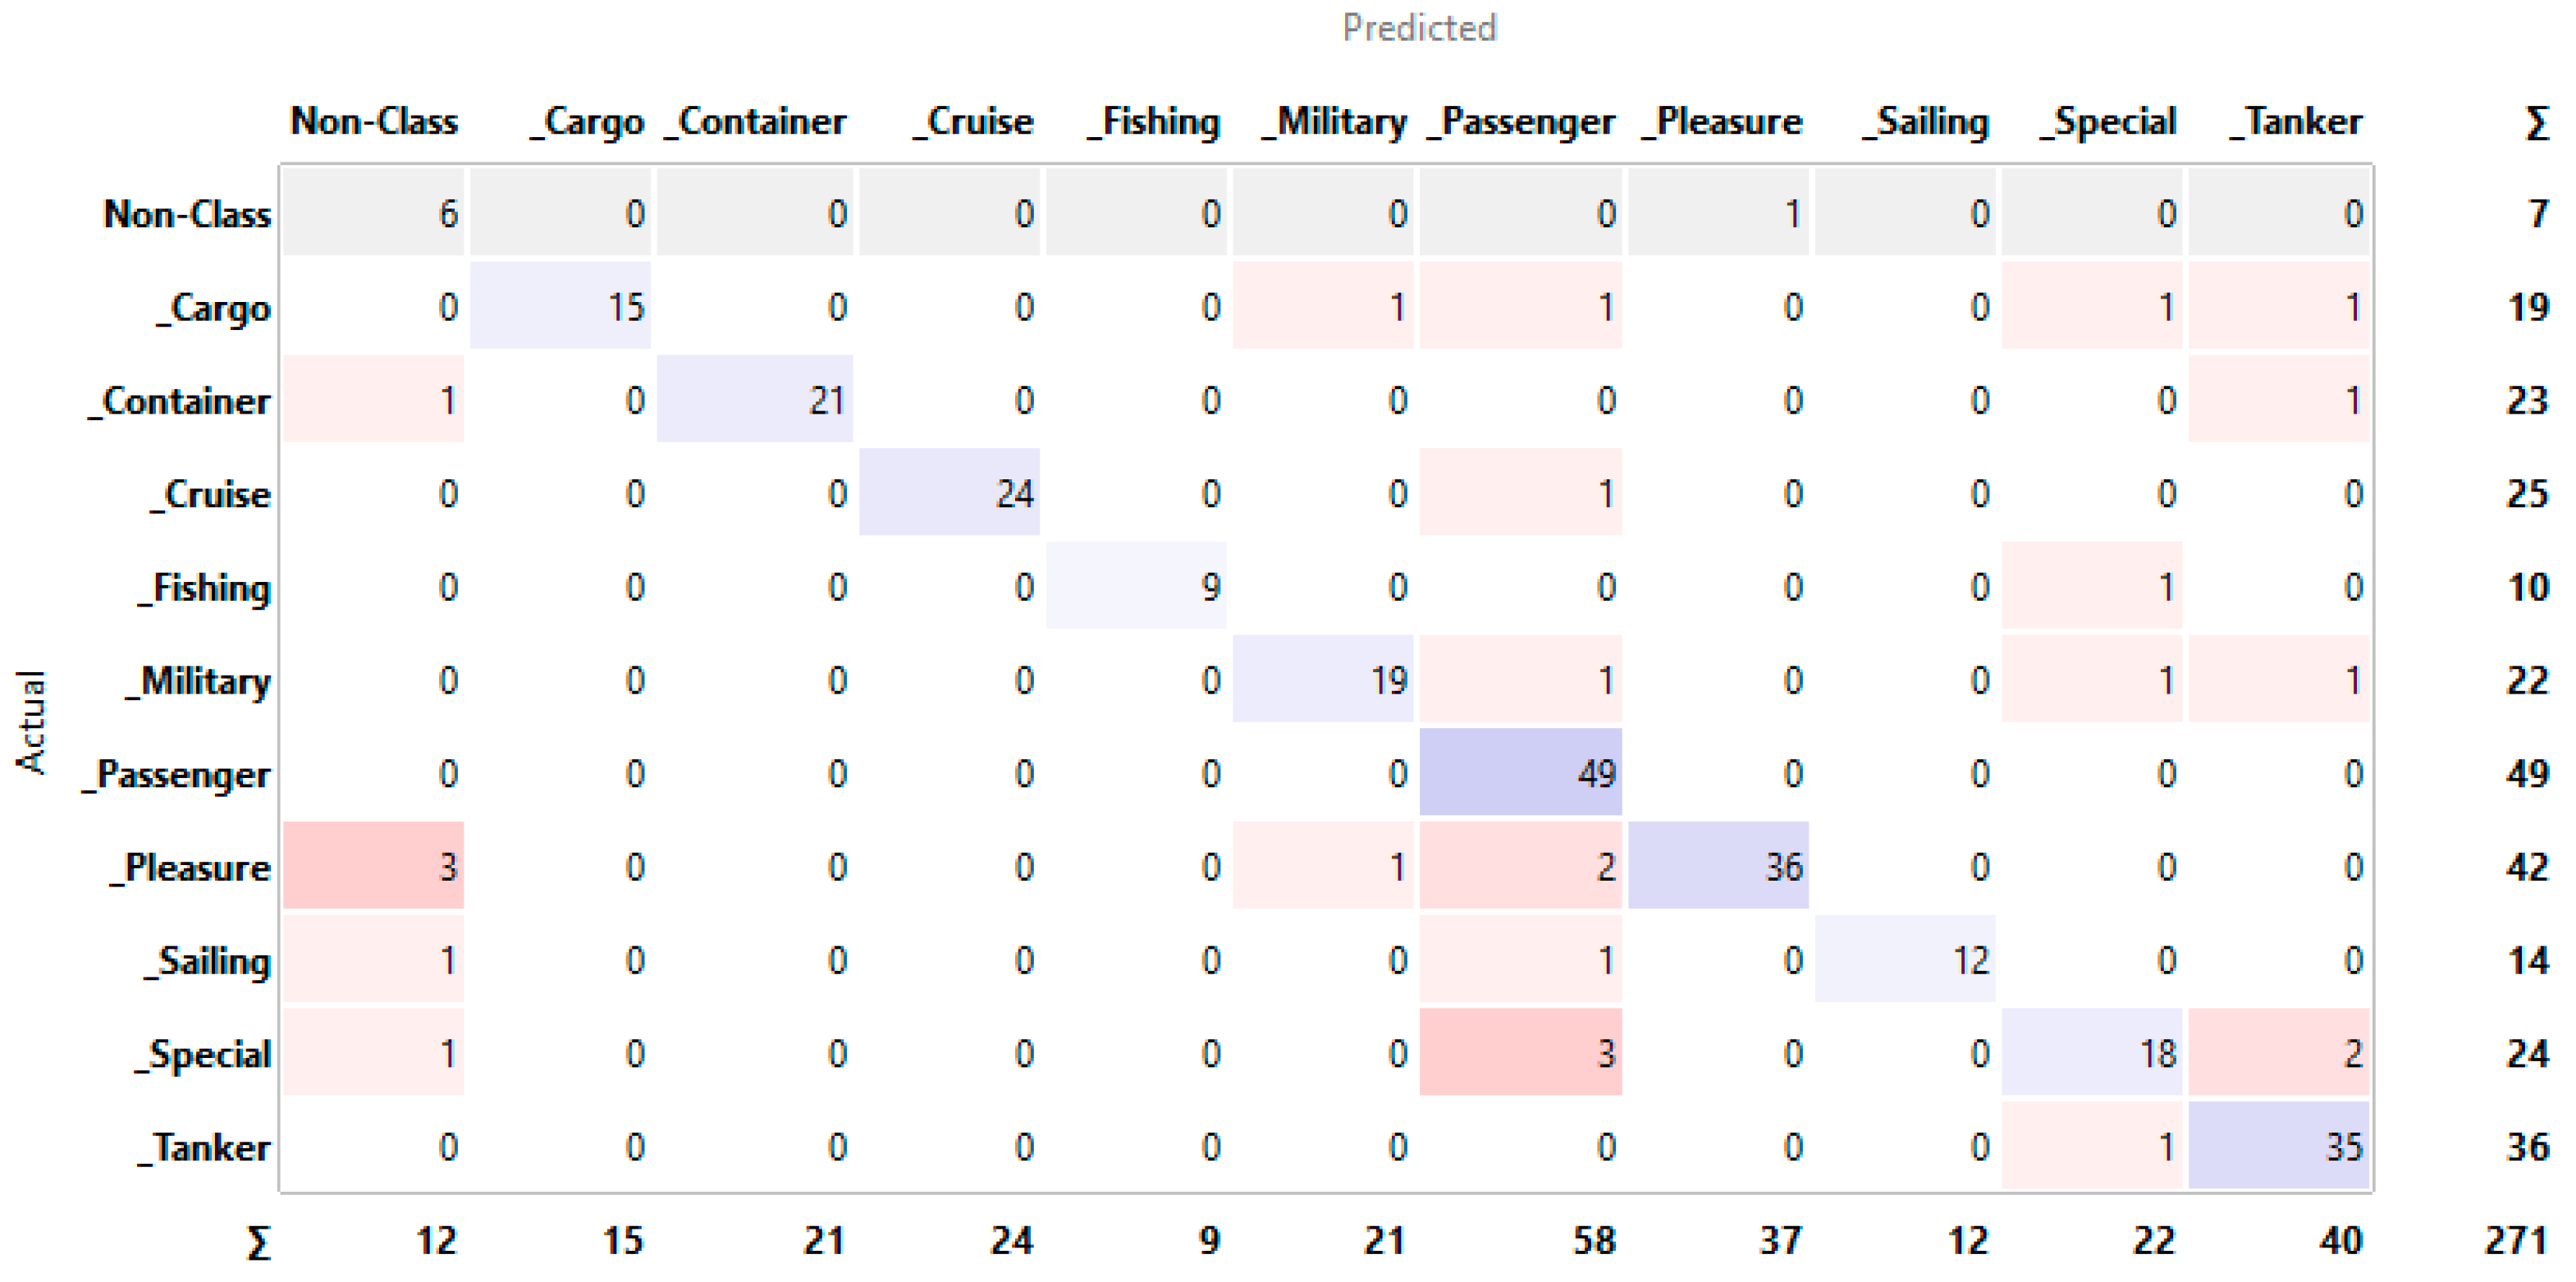Click the Sailing diagonal cell showing 12
Image resolution: width=2576 pixels, height=1282 pixels.
(x=1905, y=960)
